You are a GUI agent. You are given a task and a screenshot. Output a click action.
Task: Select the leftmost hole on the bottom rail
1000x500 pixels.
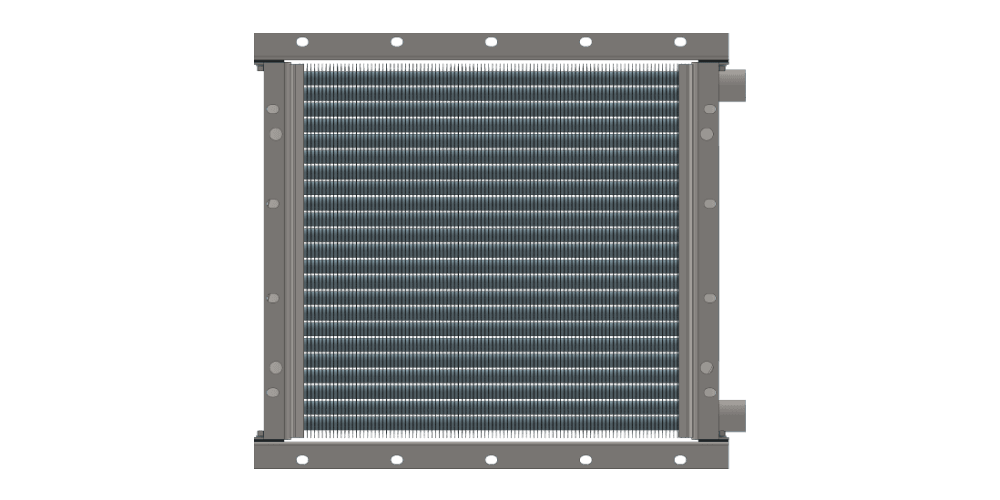point(302,459)
